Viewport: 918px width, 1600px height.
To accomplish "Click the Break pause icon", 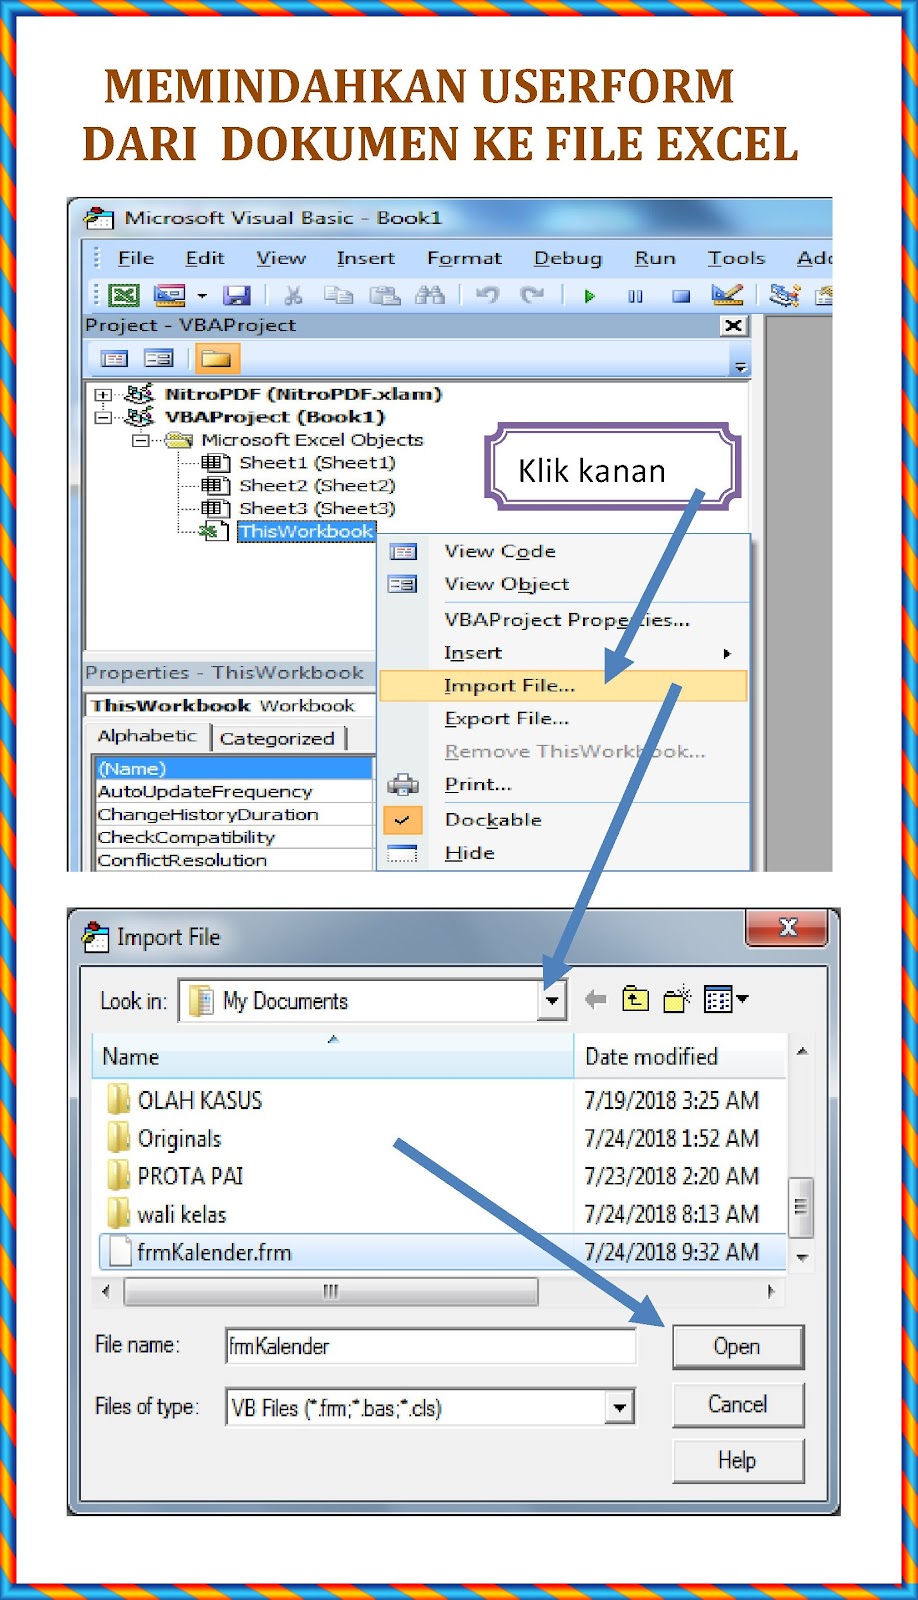I will (635, 296).
